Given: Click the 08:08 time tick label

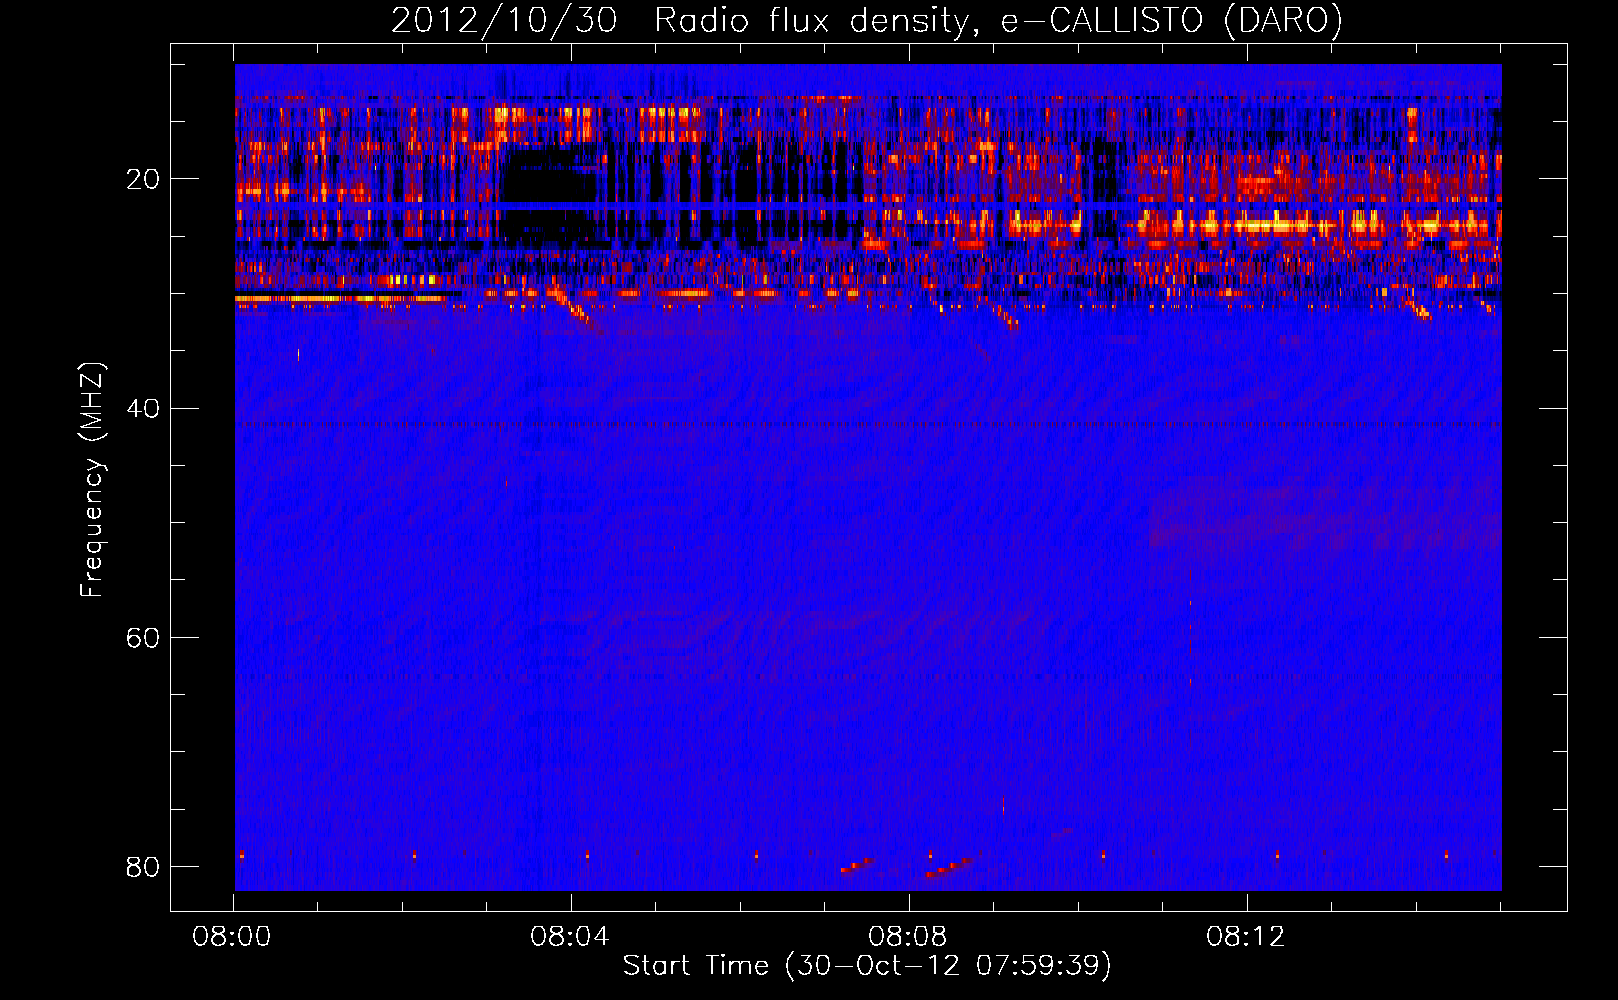Looking at the screenshot, I should pyautogui.click(x=908, y=937).
